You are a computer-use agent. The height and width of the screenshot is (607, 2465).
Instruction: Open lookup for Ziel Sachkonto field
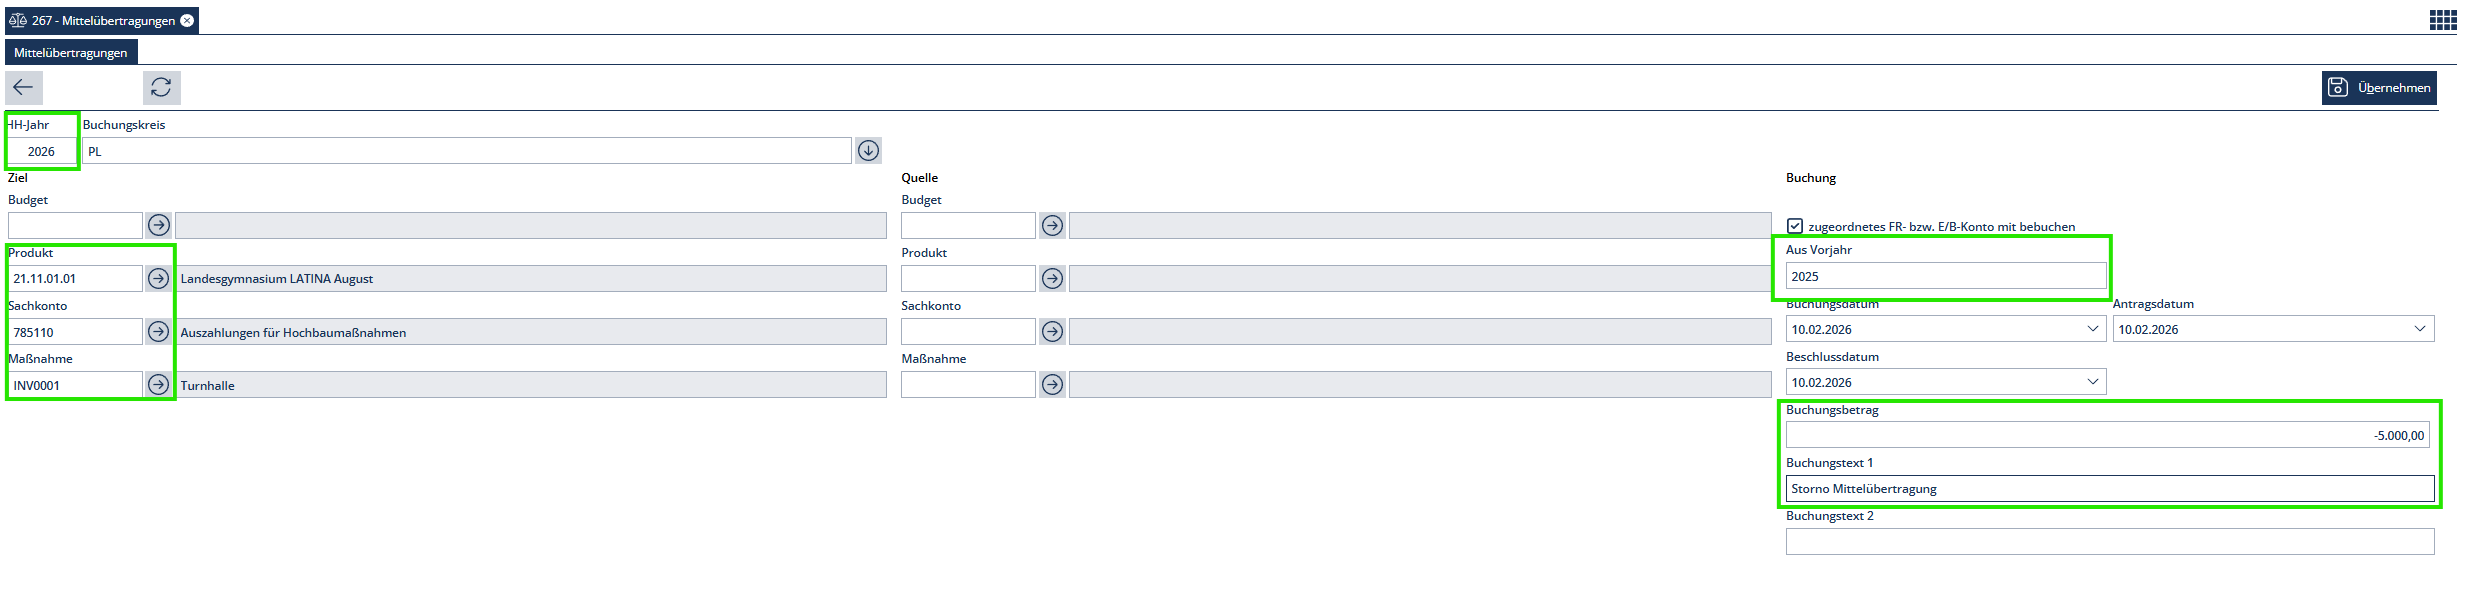[159, 331]
